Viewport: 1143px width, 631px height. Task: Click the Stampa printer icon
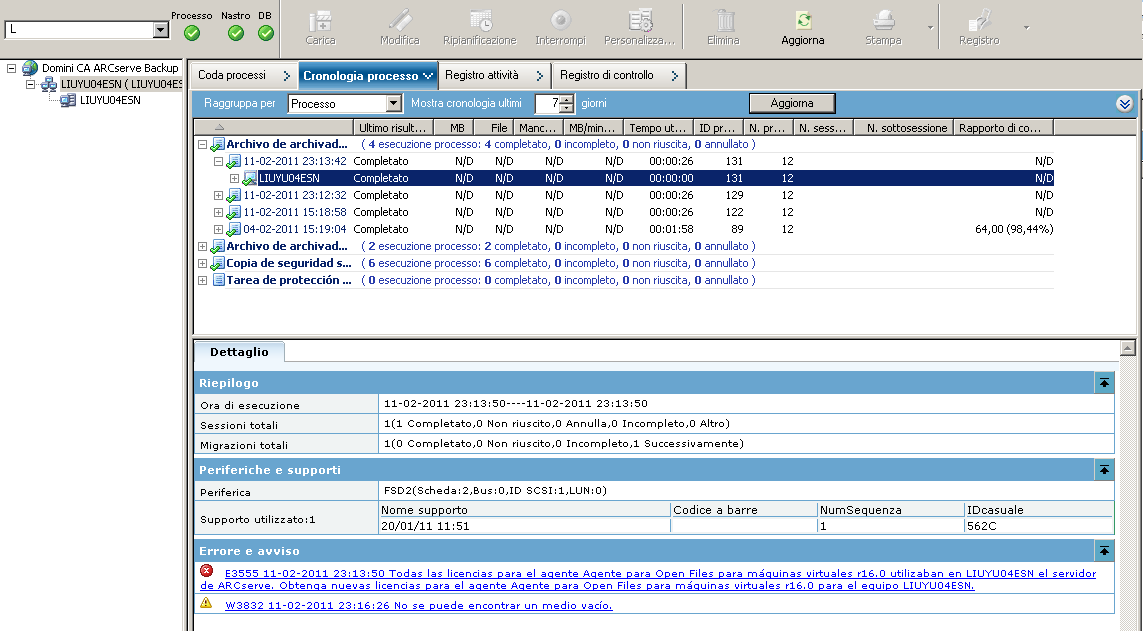click(884, 21)
